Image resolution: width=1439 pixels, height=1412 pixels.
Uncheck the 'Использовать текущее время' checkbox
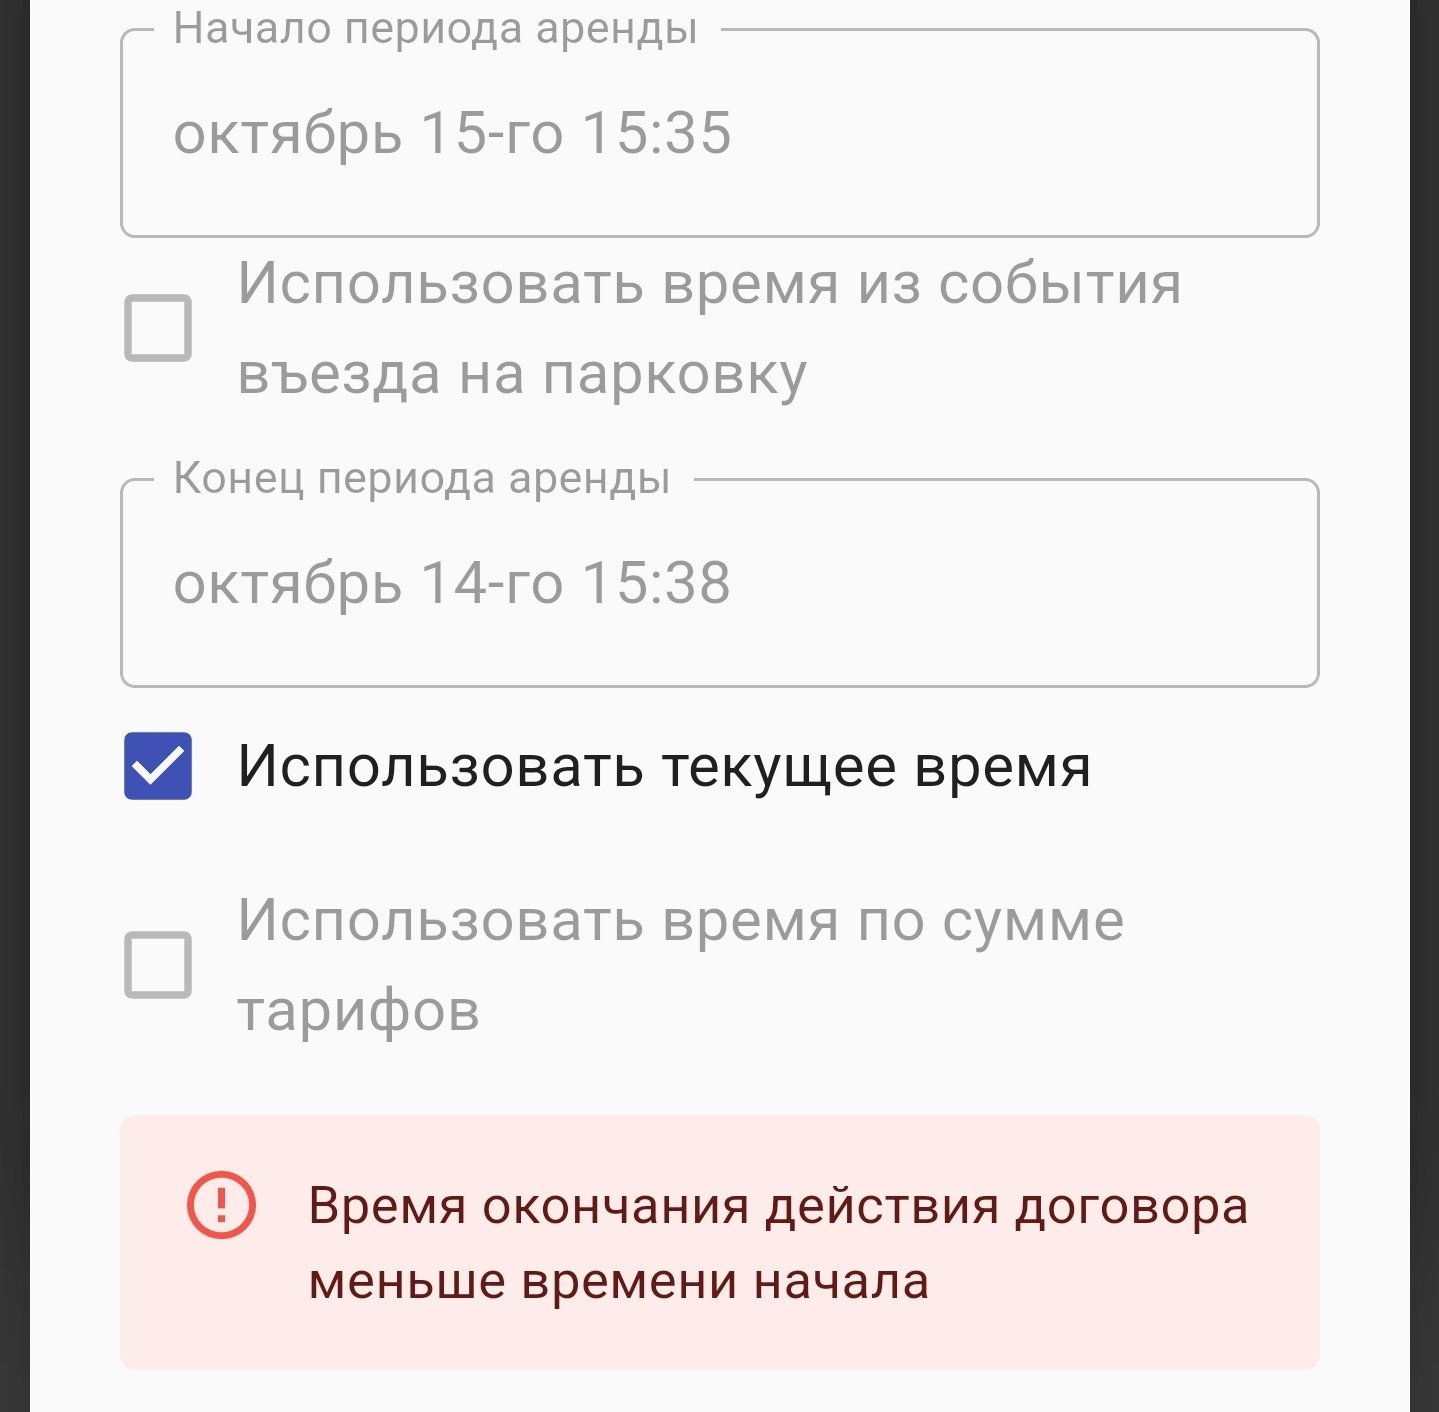(x=158, y=766)
